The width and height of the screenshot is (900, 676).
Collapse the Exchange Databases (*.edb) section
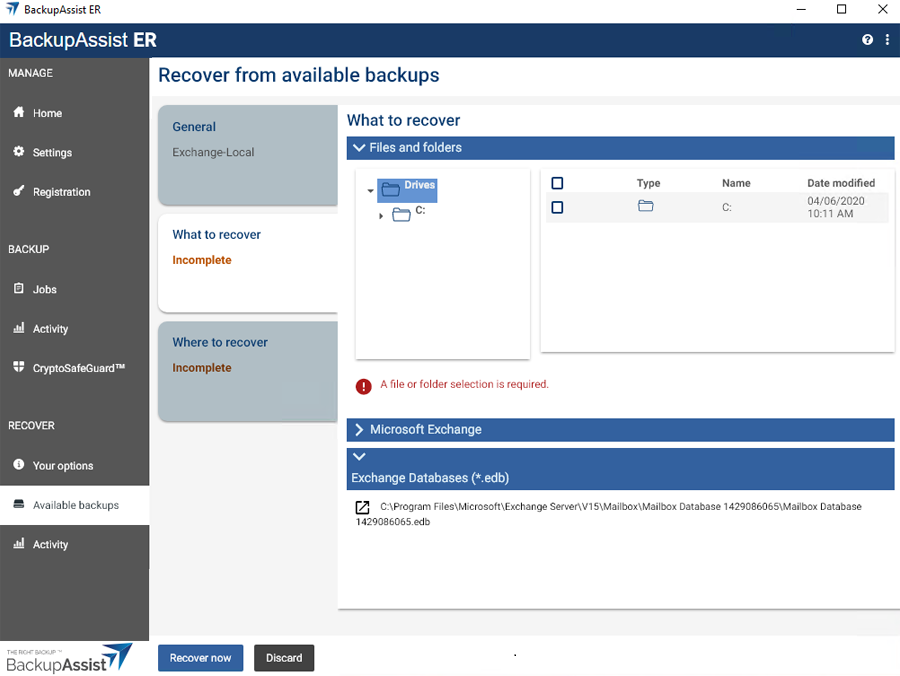click(x=620, y=469)
